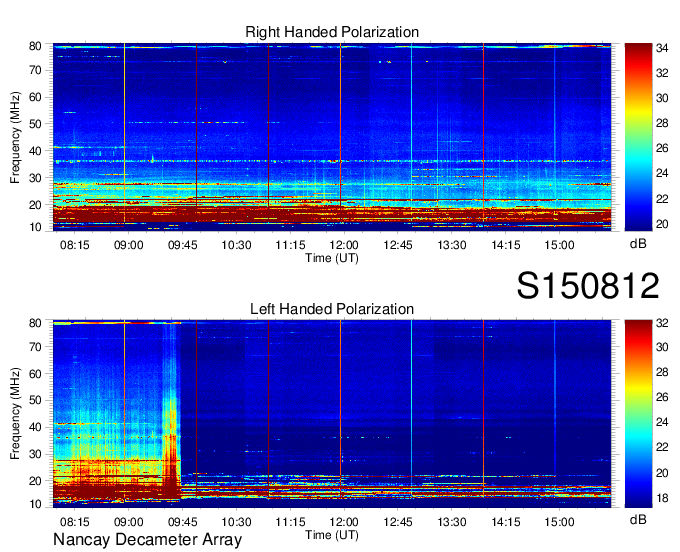Click the top plot's color scale bar
Screen dimensions: 680x552
[638, 137]
